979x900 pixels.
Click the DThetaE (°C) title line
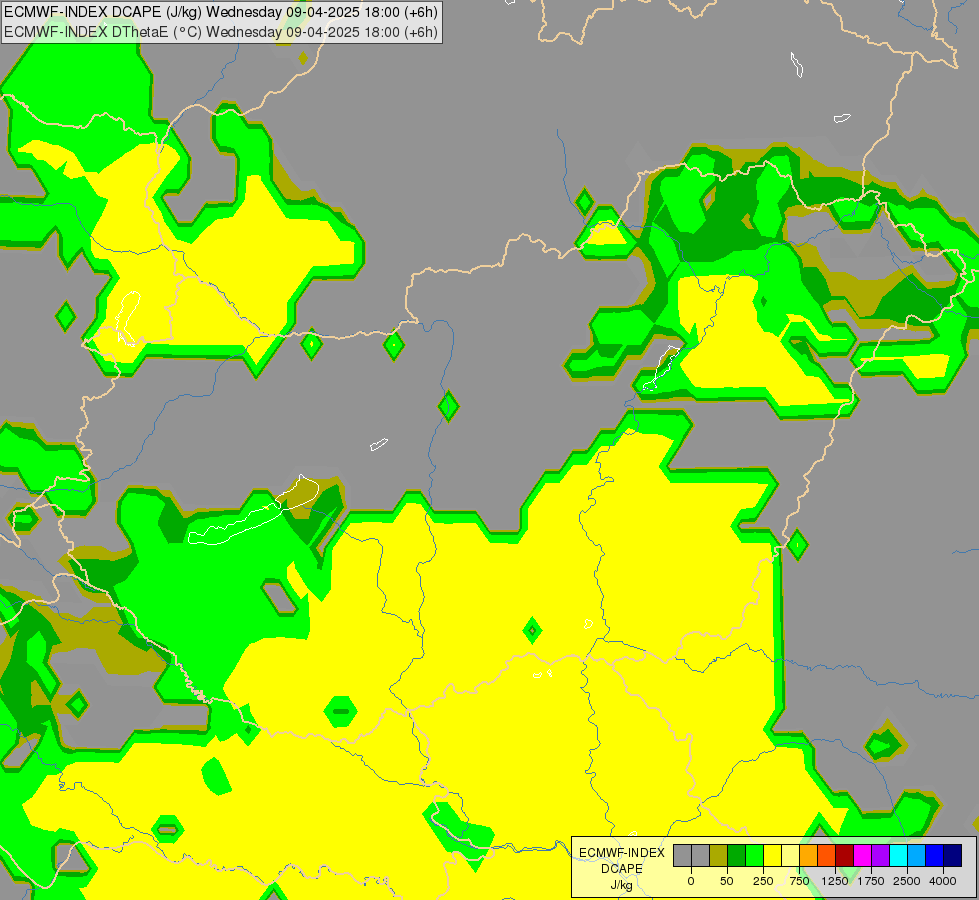[x=221, y=32]
